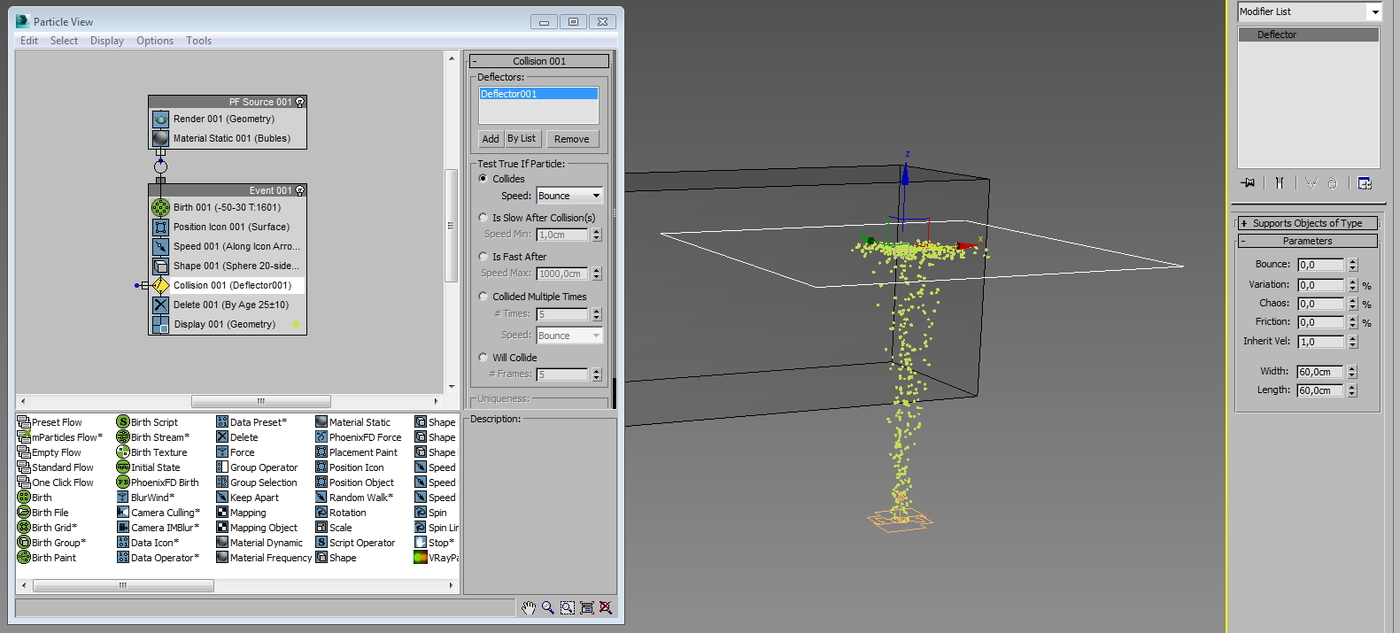The image size is (1400, 633).
Task: Click the Delete 001 operator icon
Action: tap(160, 304)
